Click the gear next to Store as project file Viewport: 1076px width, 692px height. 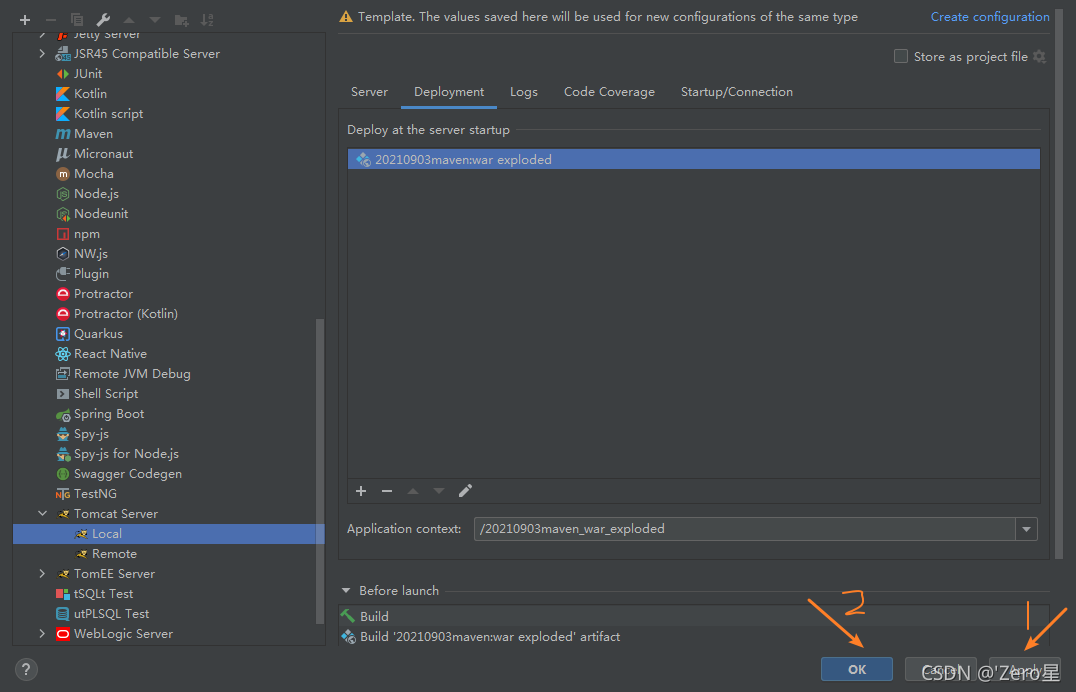coord(1040,56)
